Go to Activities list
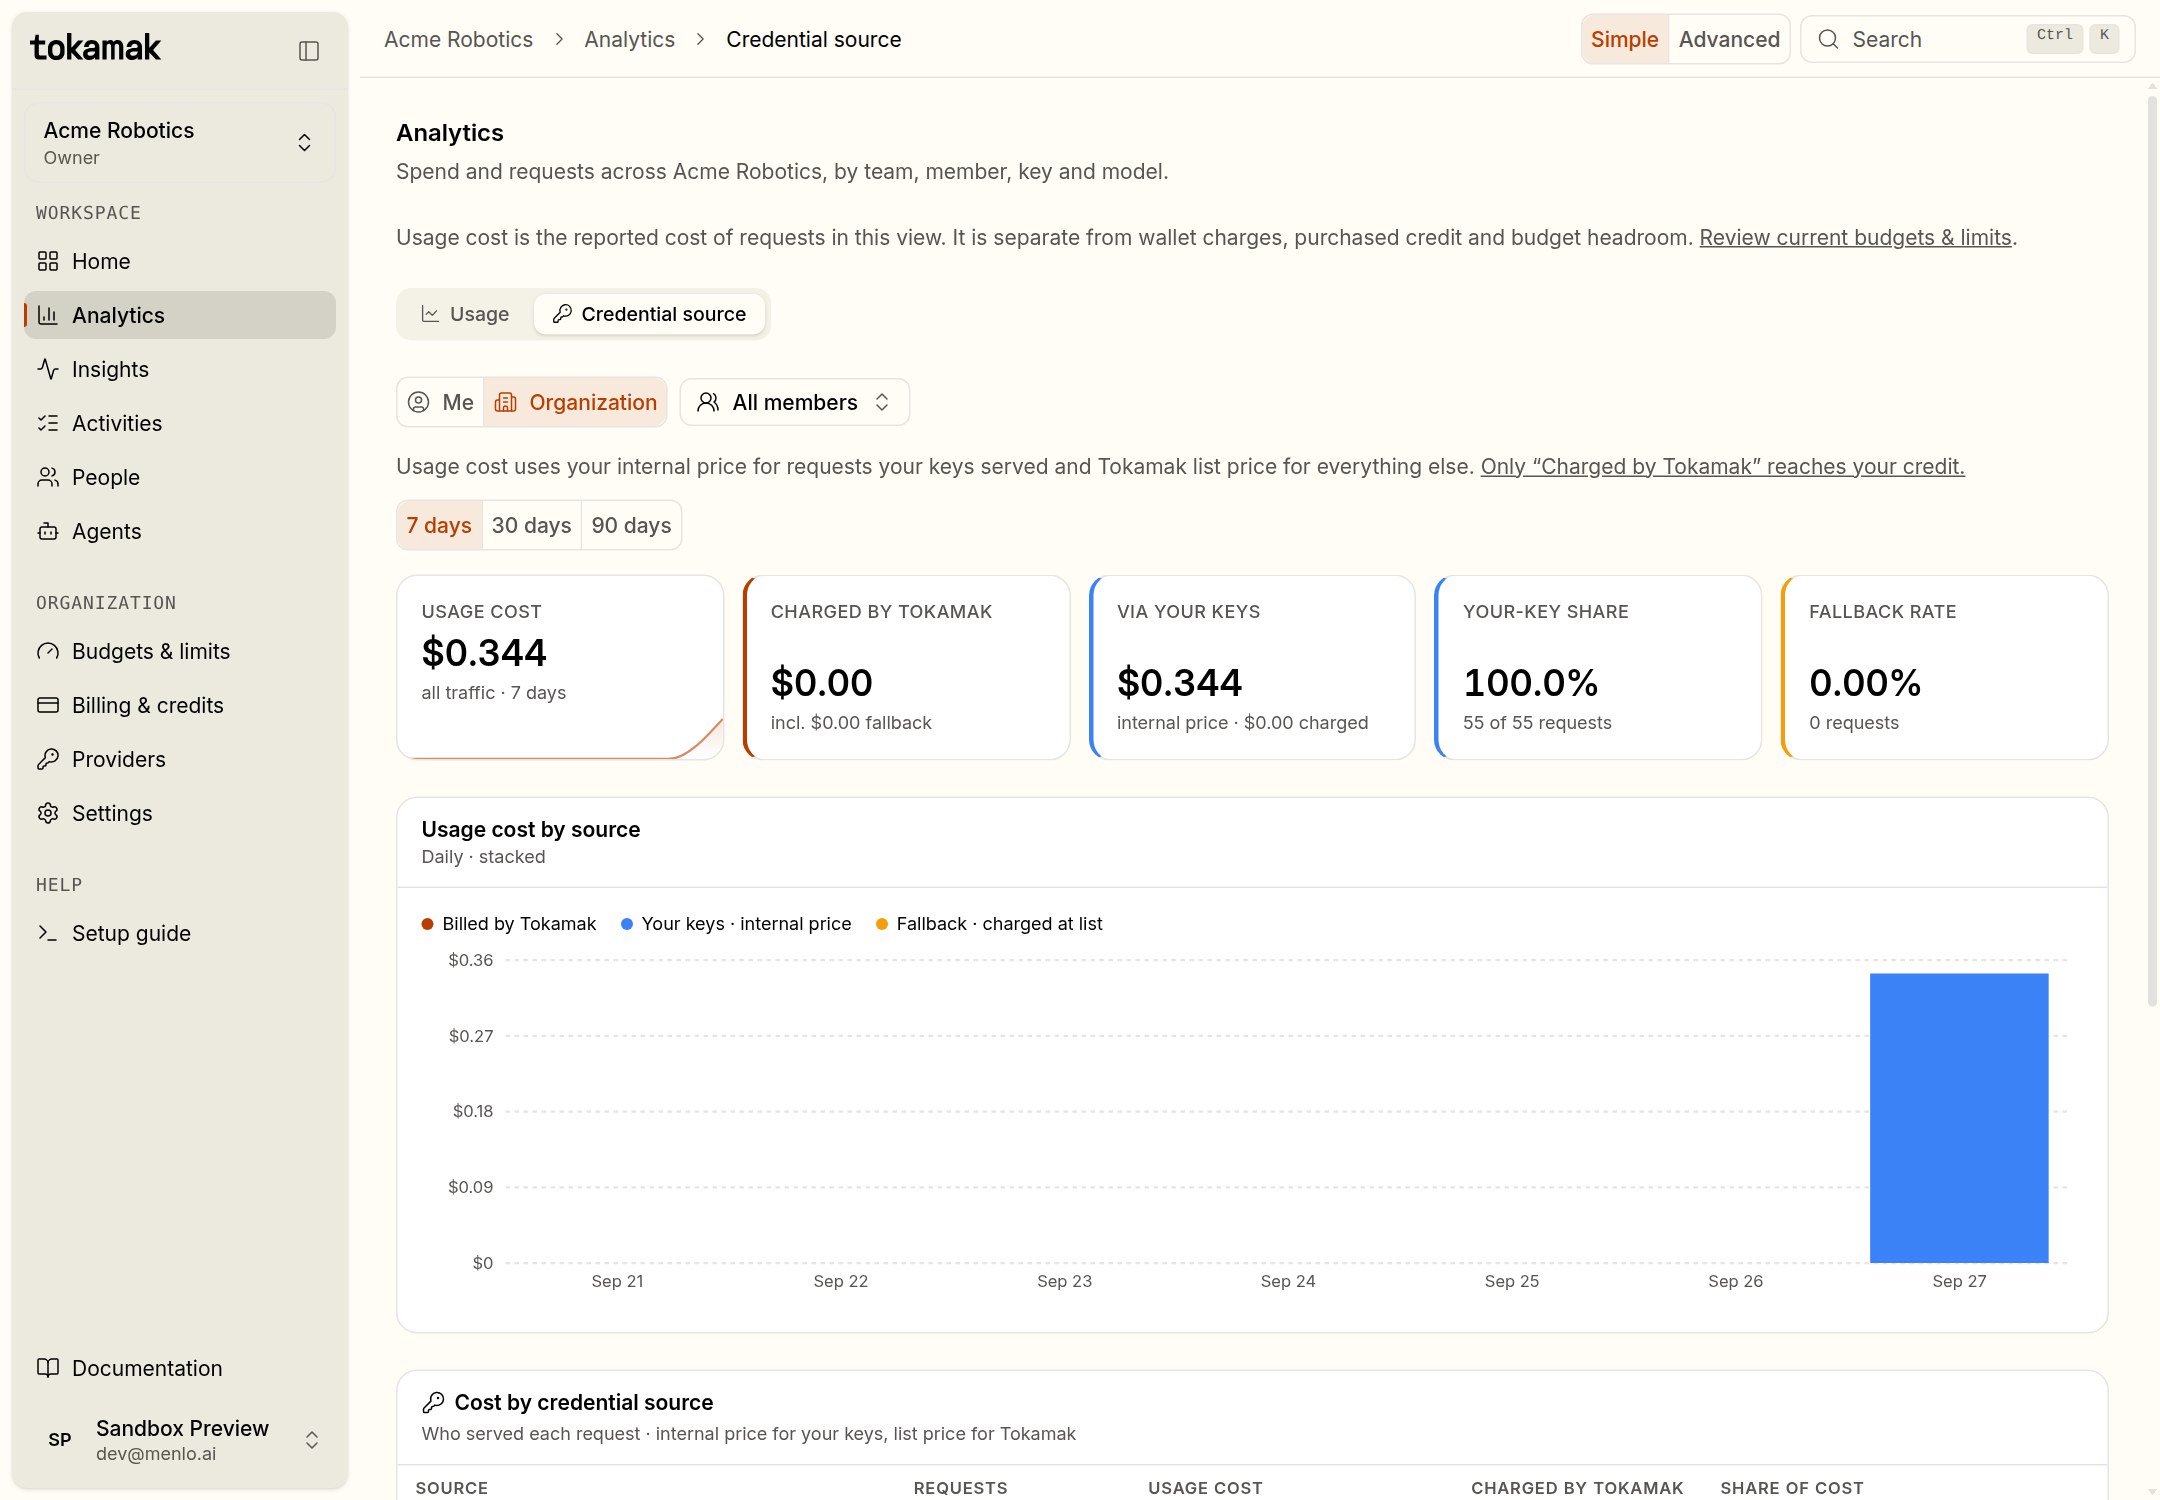2160x1500 pixels. [x=180, y=423]
